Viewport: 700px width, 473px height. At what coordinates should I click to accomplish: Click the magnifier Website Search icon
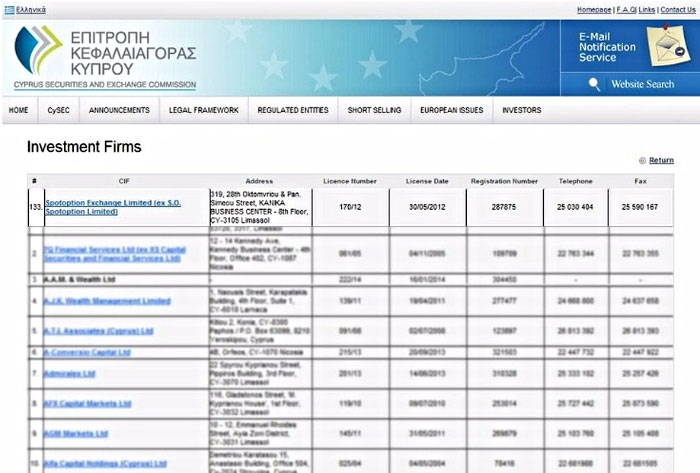(x=594, y=84)
